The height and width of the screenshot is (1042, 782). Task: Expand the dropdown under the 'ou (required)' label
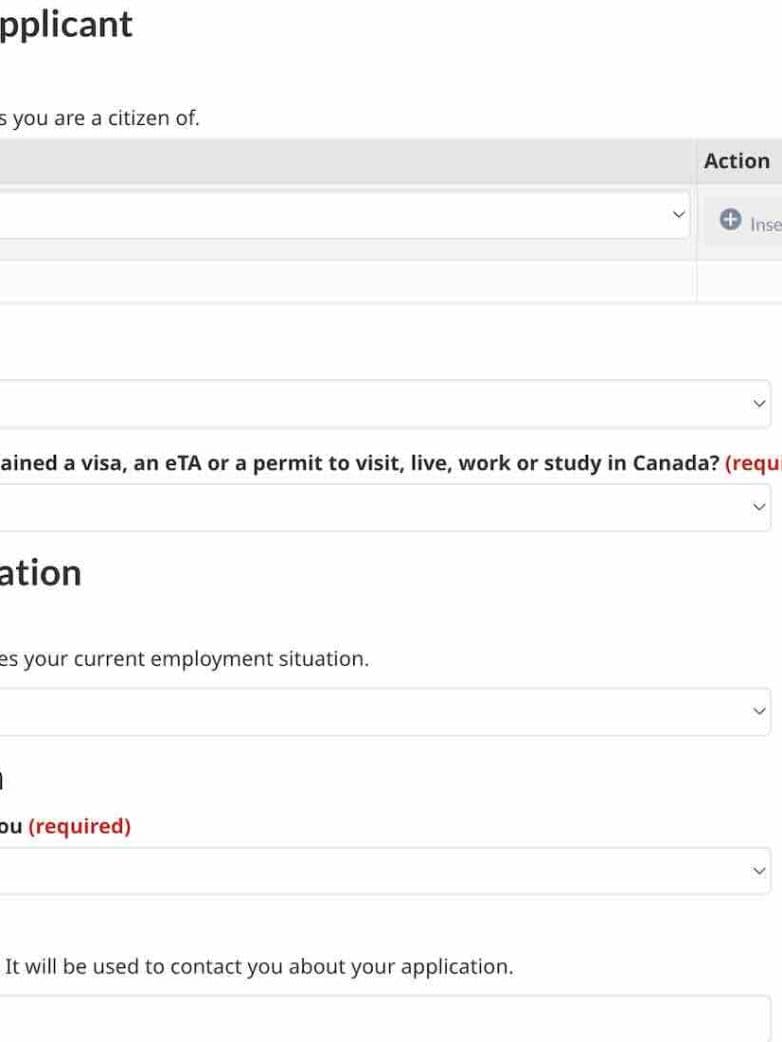tap(380, 871)
